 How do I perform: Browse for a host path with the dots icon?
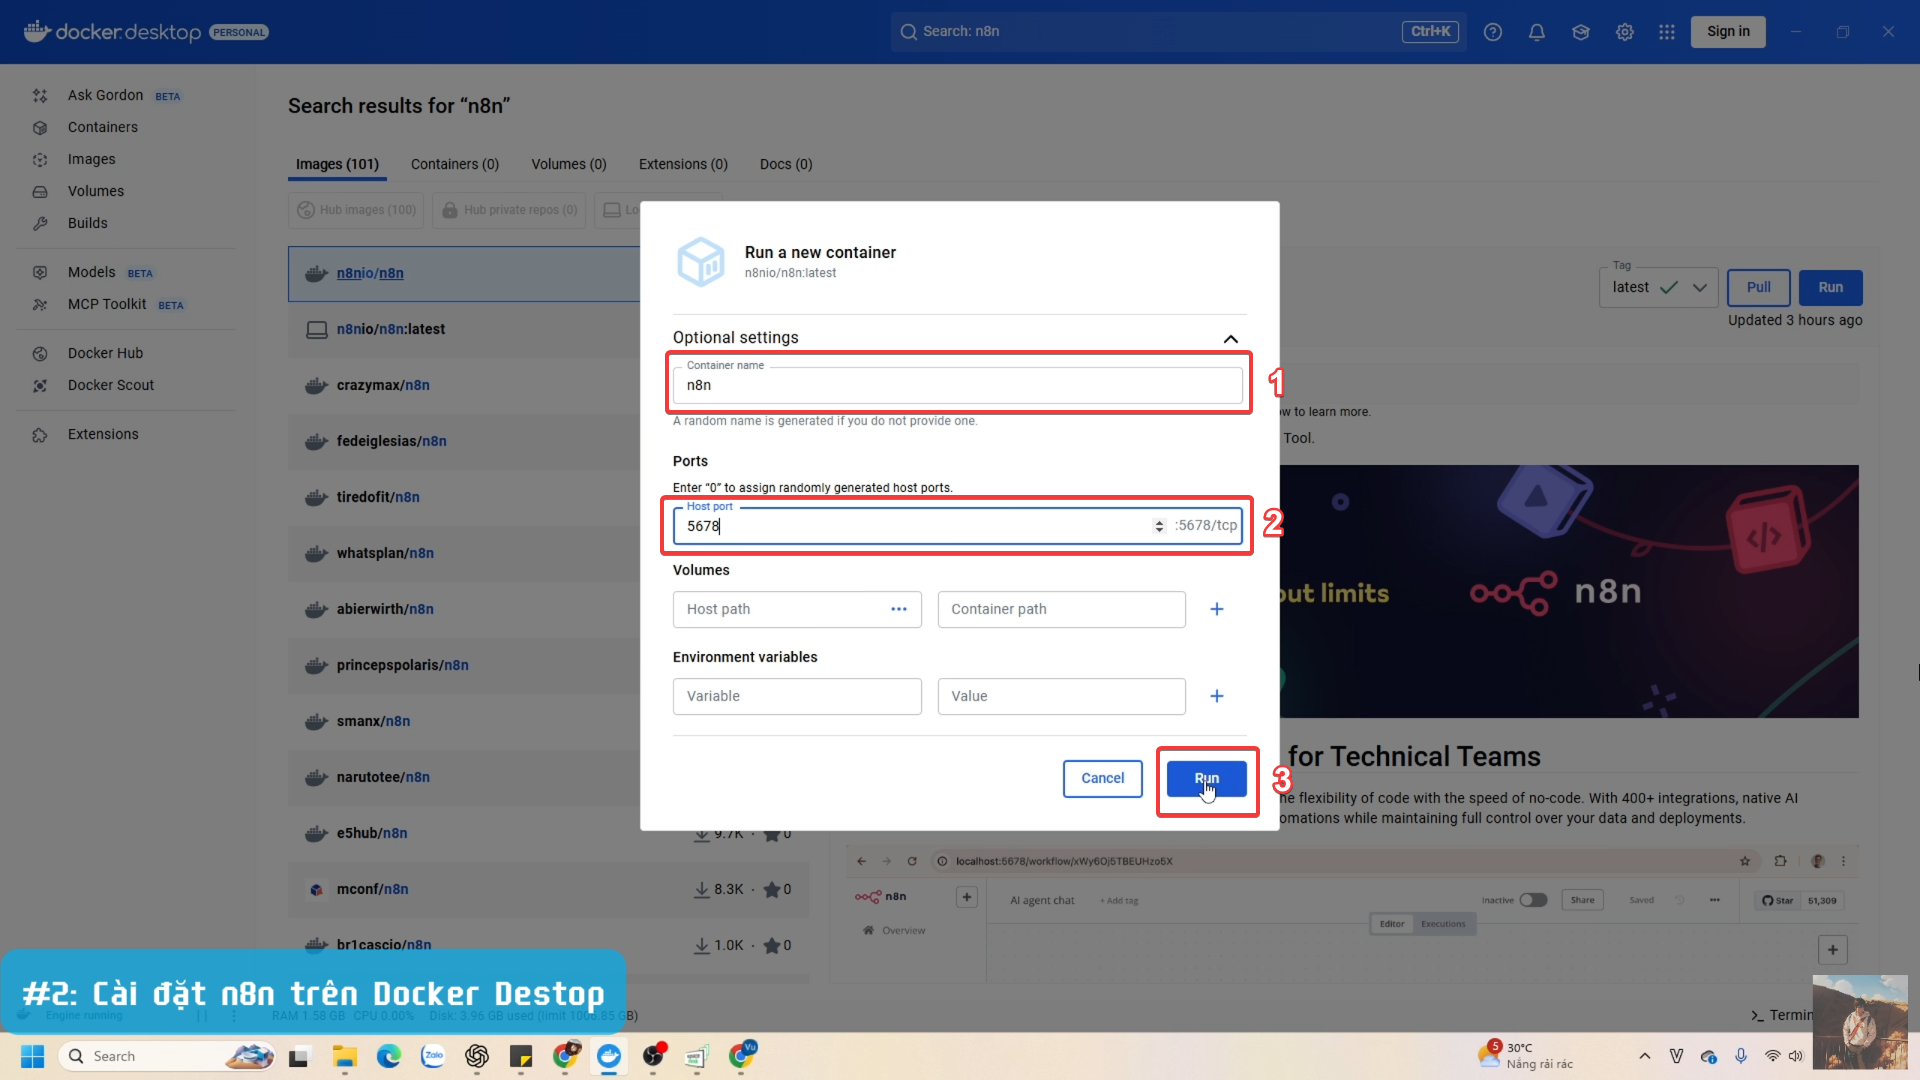click(899, 609)
